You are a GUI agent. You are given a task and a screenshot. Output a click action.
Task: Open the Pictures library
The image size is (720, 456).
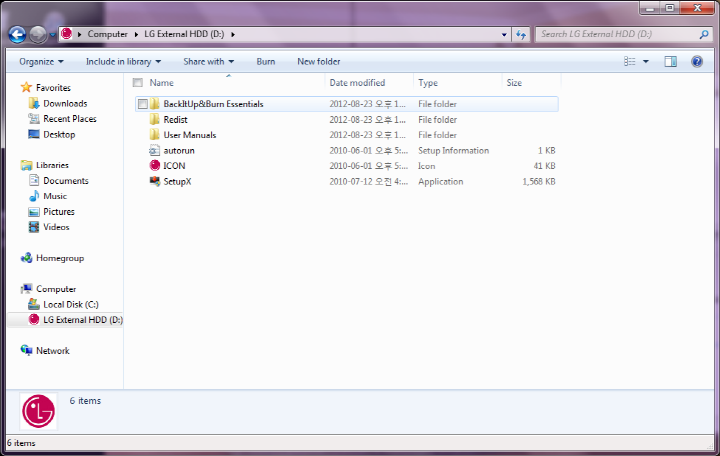pyautogui.click(x=59, y=212)
